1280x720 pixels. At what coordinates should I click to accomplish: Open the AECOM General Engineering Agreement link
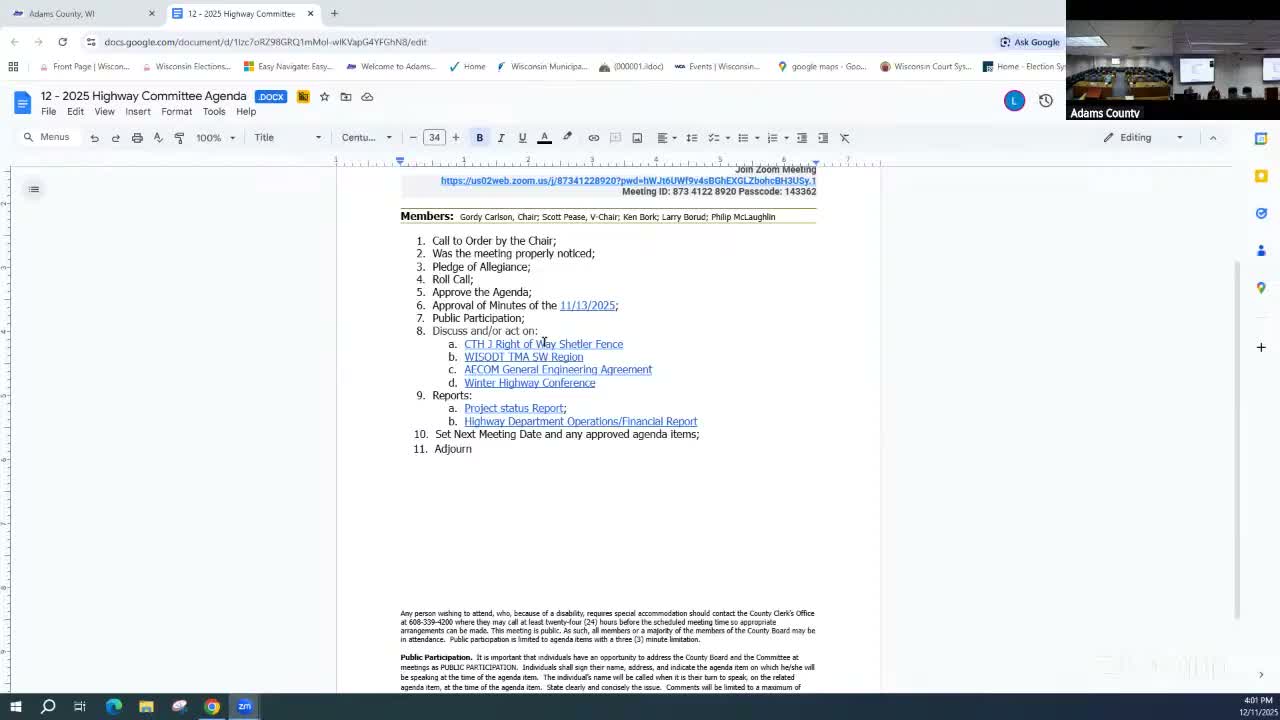(x=557, y=370)
